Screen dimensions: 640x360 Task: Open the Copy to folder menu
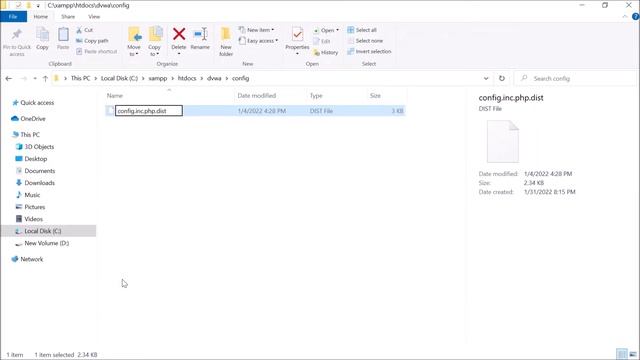tap(155, 42)
